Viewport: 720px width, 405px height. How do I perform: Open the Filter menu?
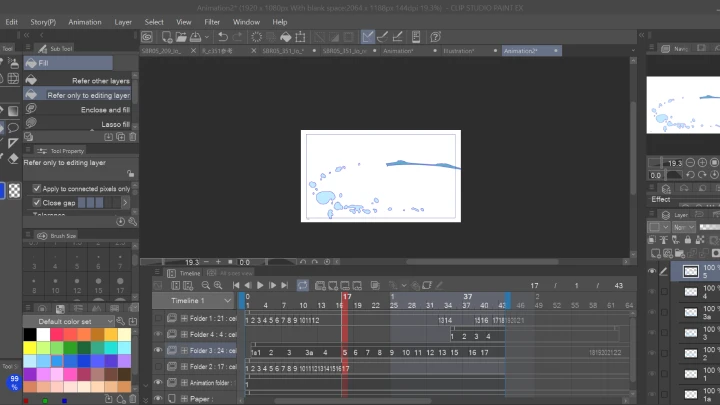point(212,22)
